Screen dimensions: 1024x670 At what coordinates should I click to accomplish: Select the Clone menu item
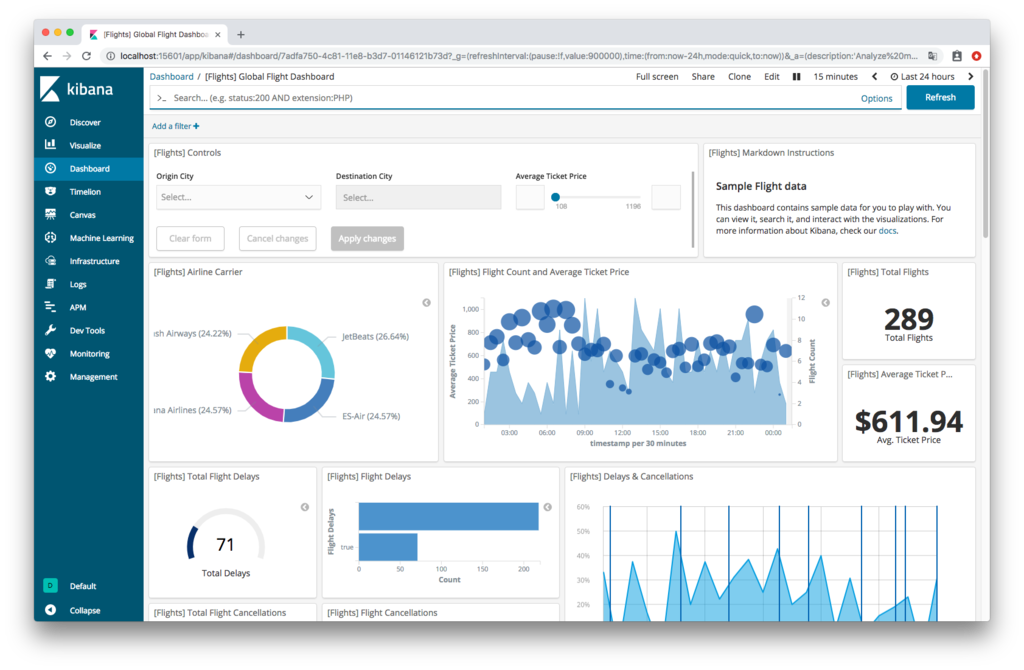(x=739, y=76)
